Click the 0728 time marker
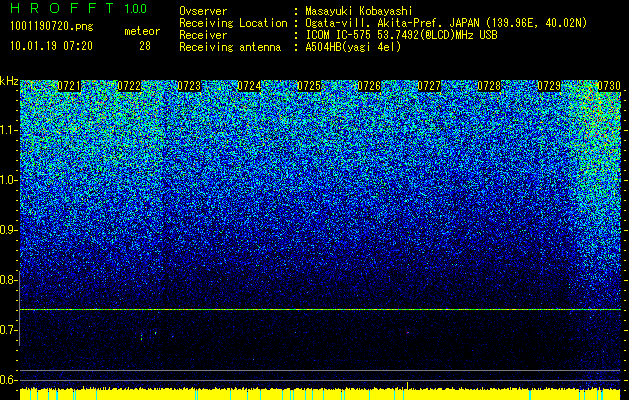Screen dimensions: 629x400 coord(489,86)
